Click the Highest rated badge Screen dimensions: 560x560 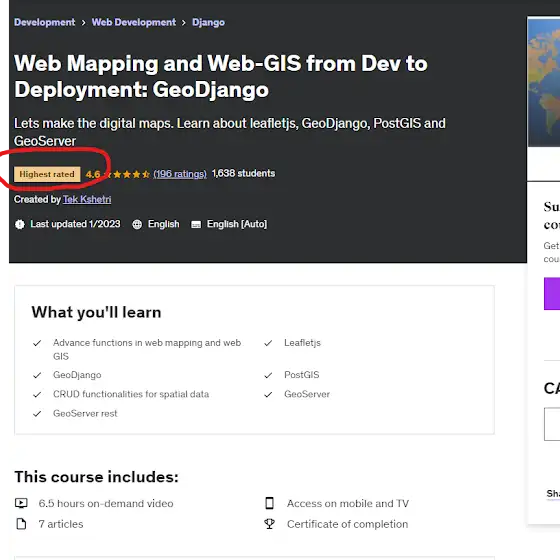click(x=47, y=174)
